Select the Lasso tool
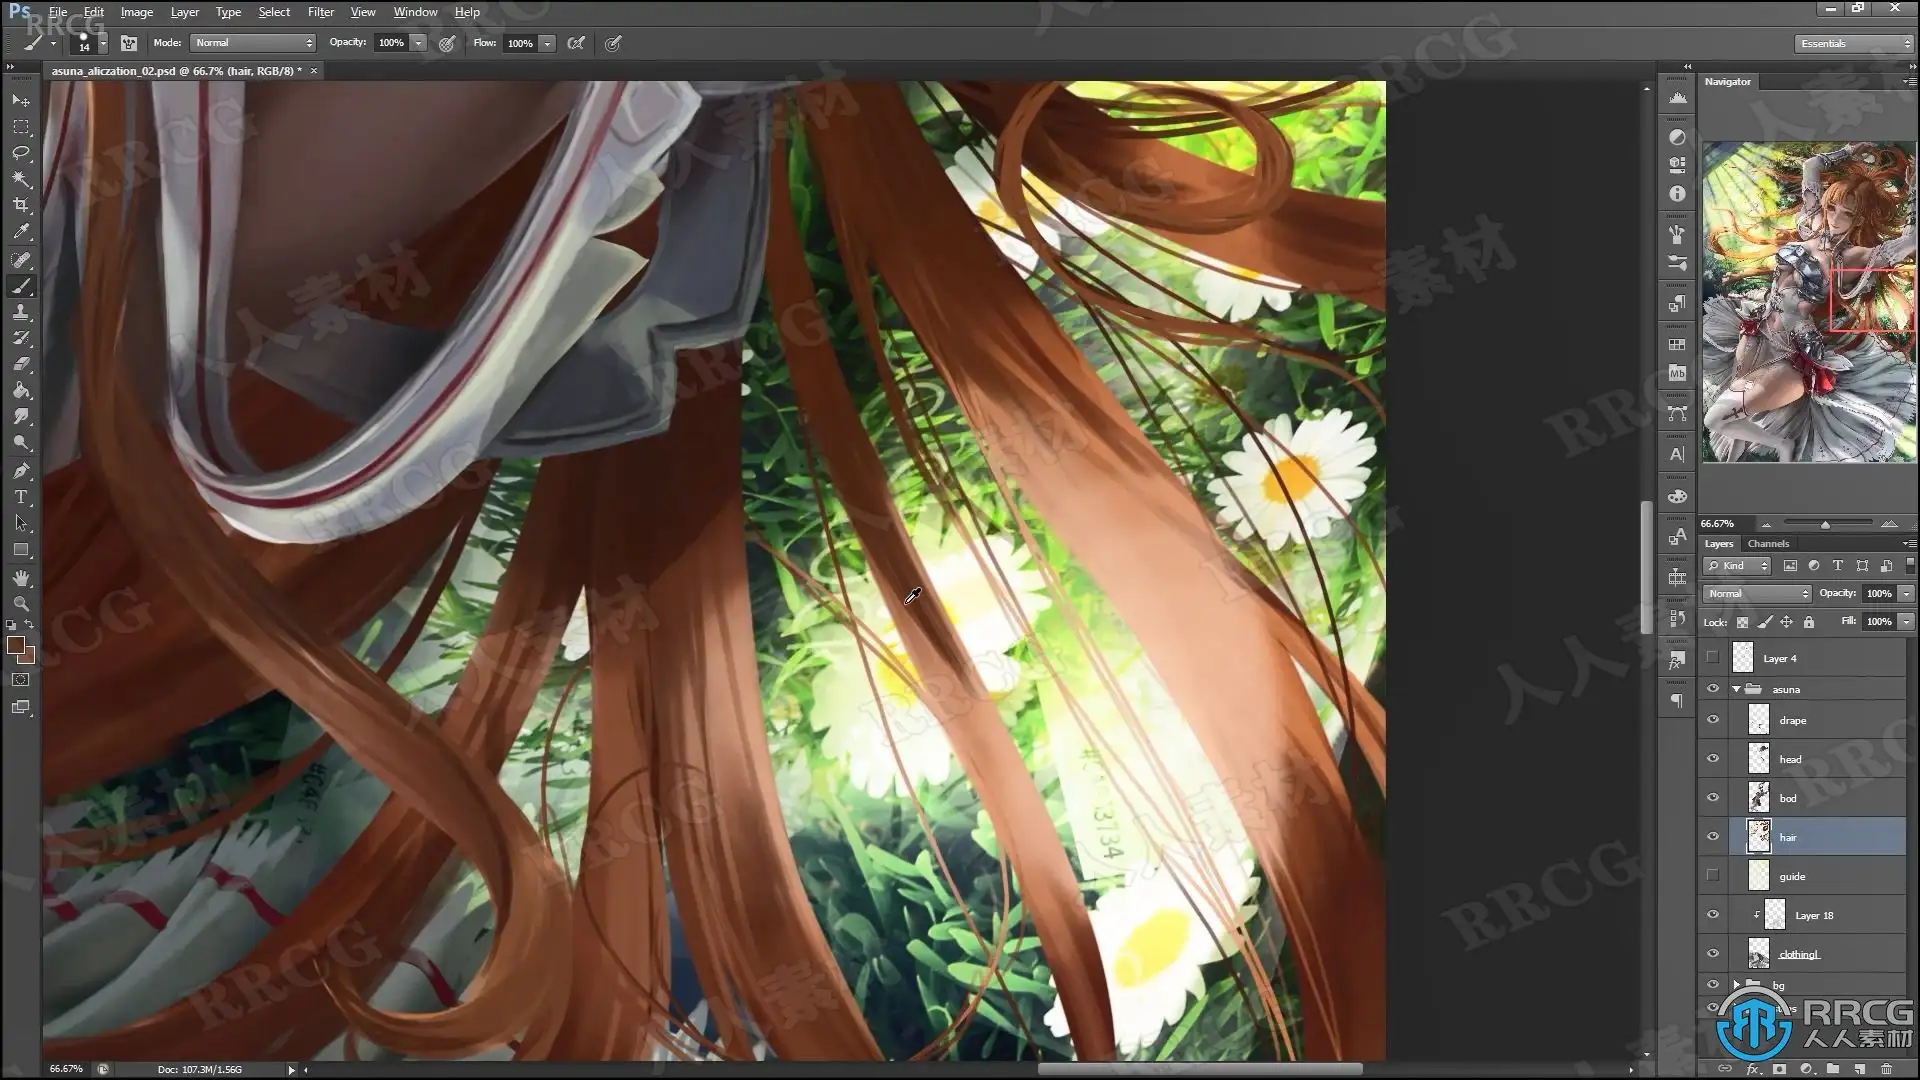1920x1080 pixels. (x=21, y=153)
